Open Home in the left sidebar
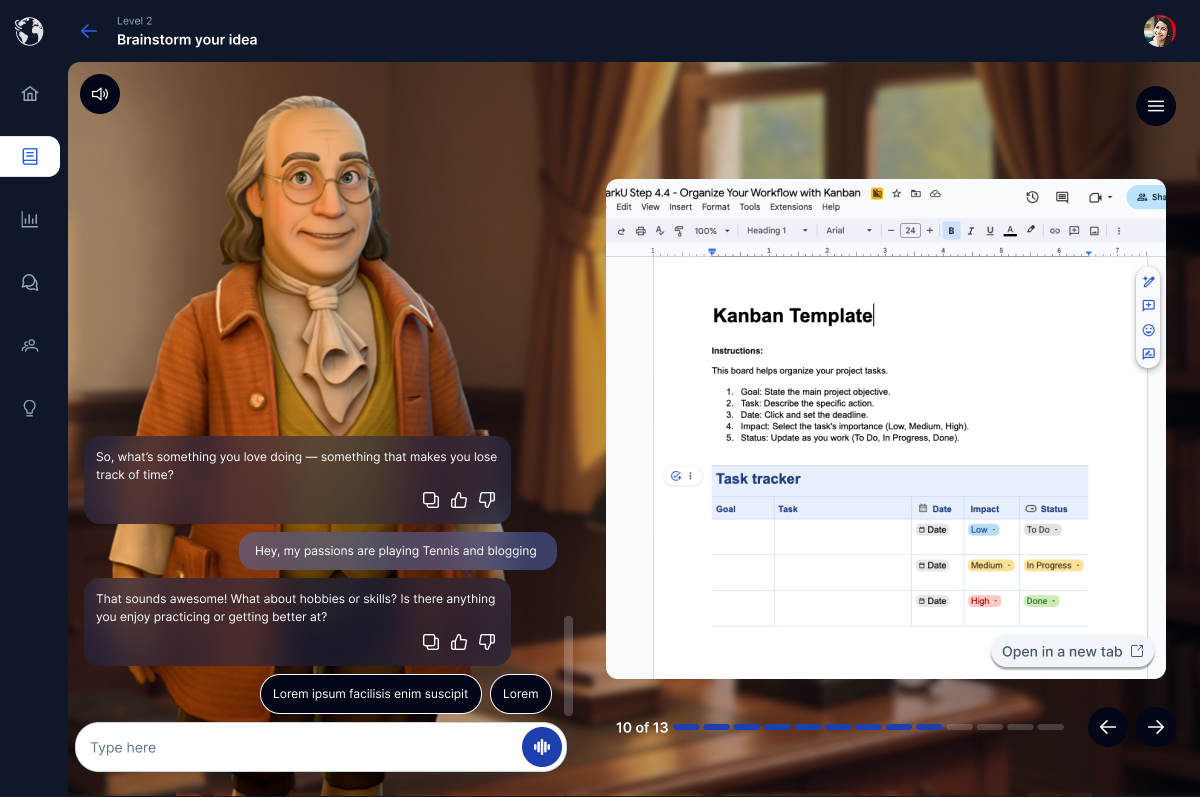 pos(30,94)
